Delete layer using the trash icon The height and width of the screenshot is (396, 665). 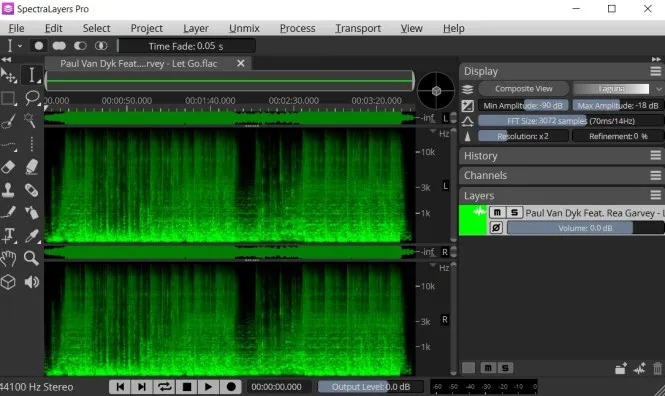[657, 368]
